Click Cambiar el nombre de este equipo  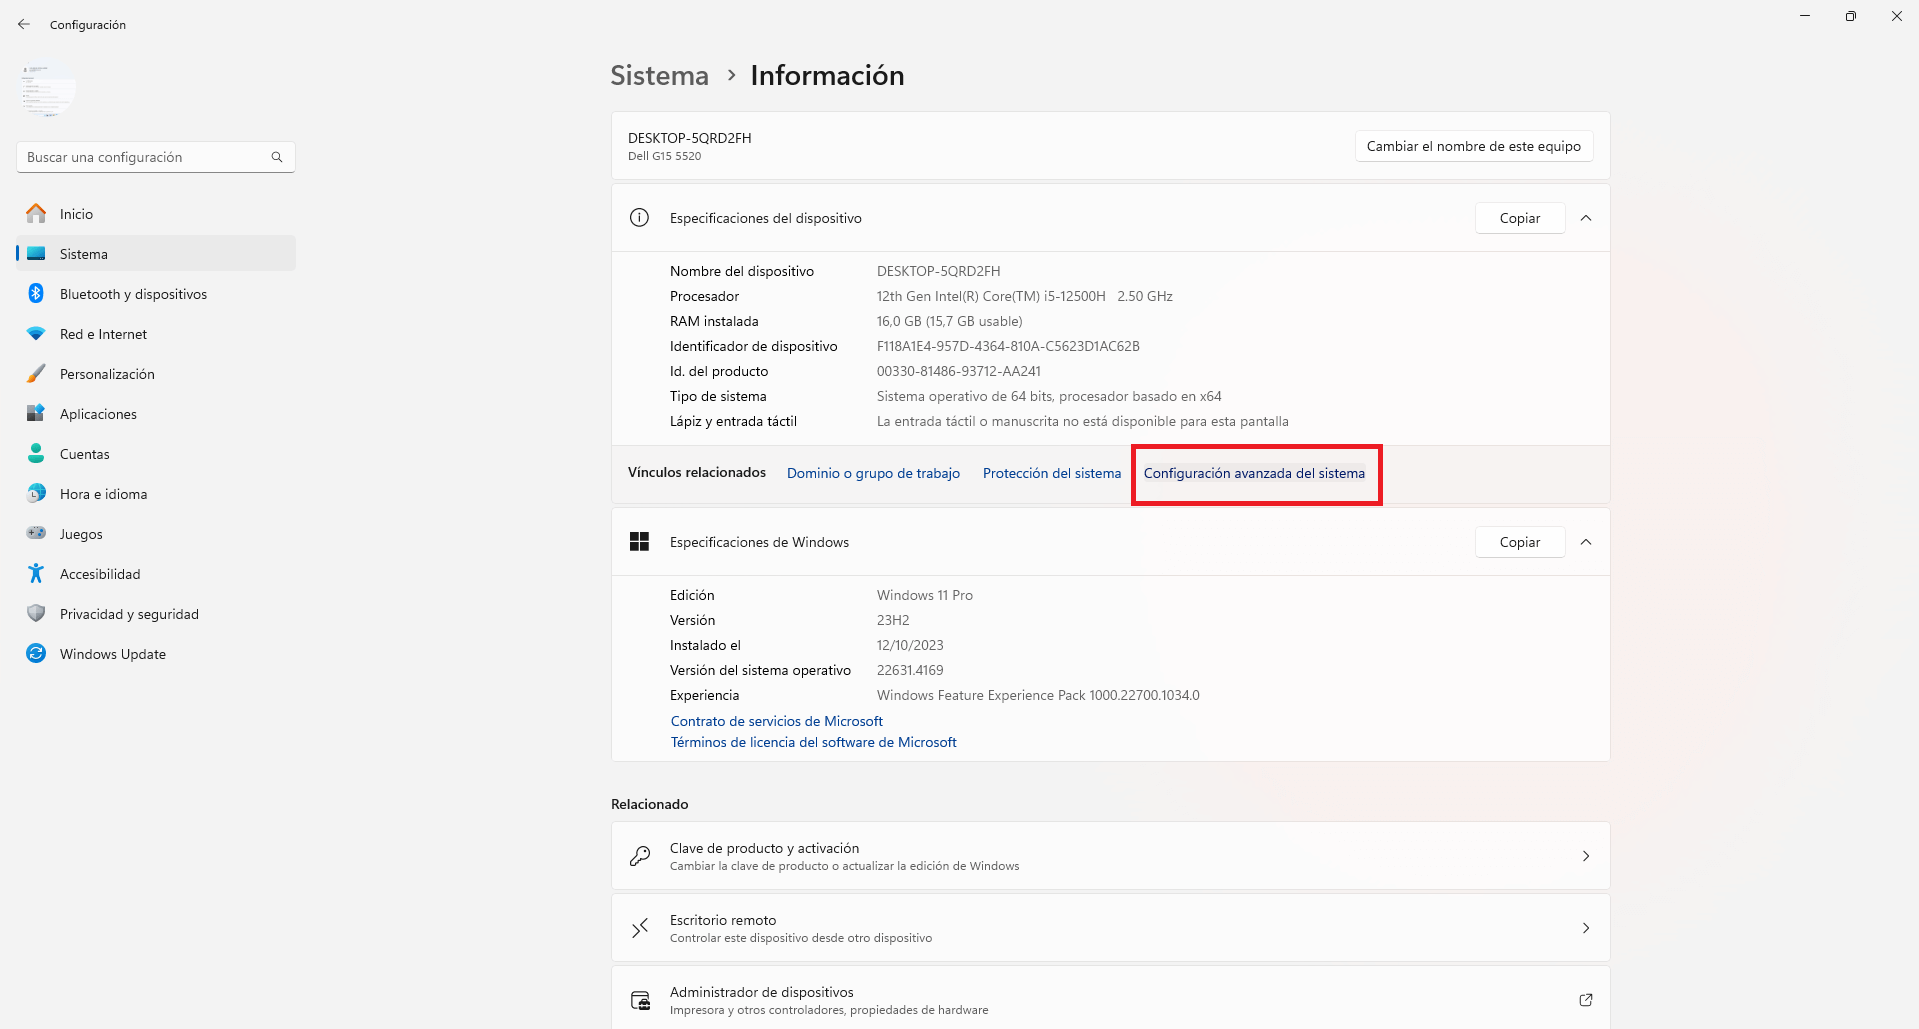[1474, 146]
